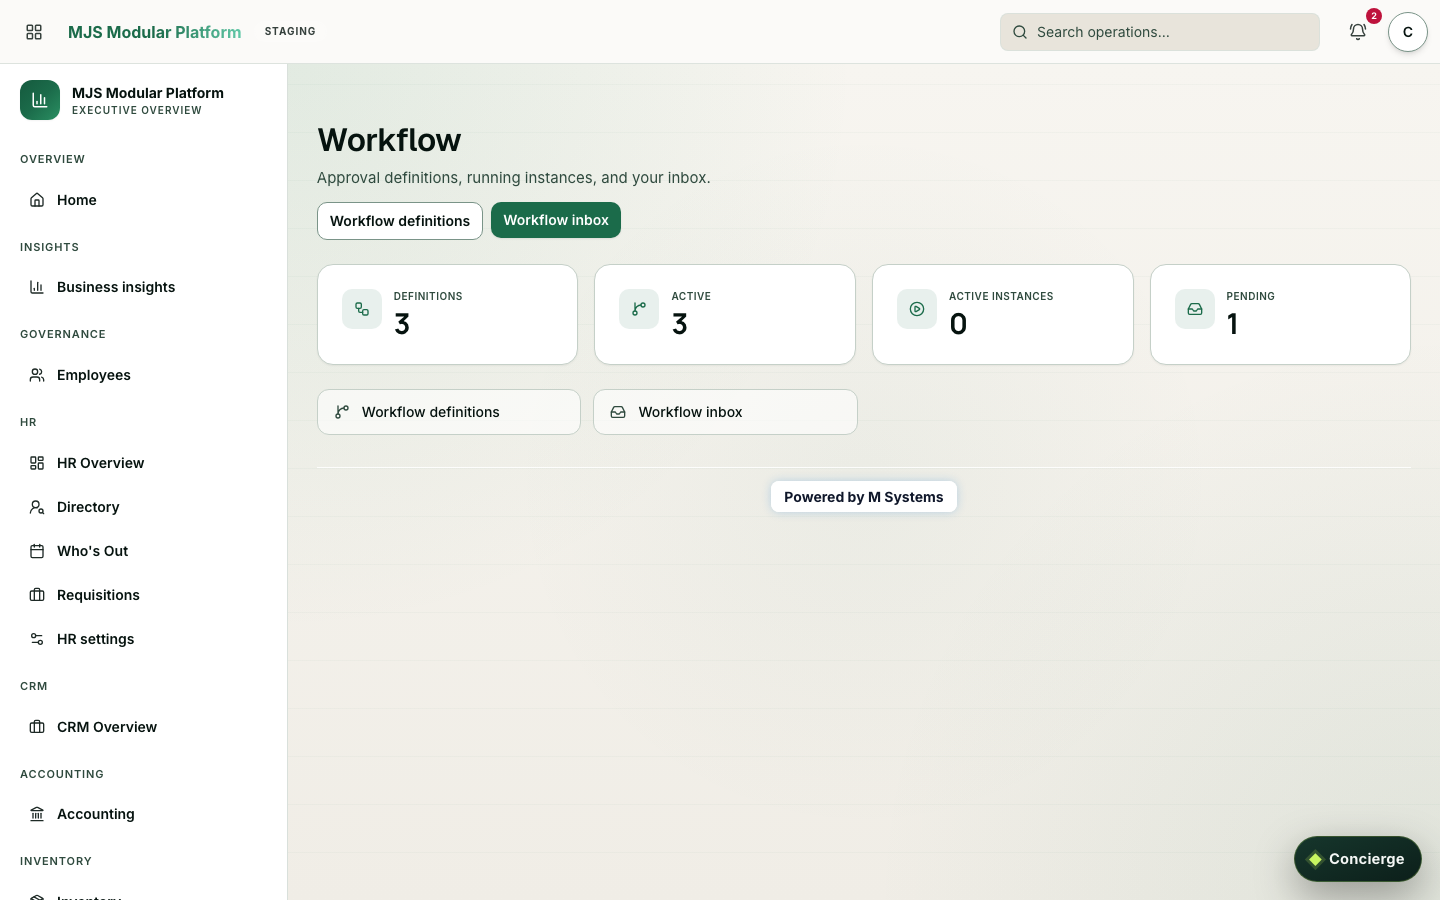Open the lower Workflow inbox link card

point(725,412)
